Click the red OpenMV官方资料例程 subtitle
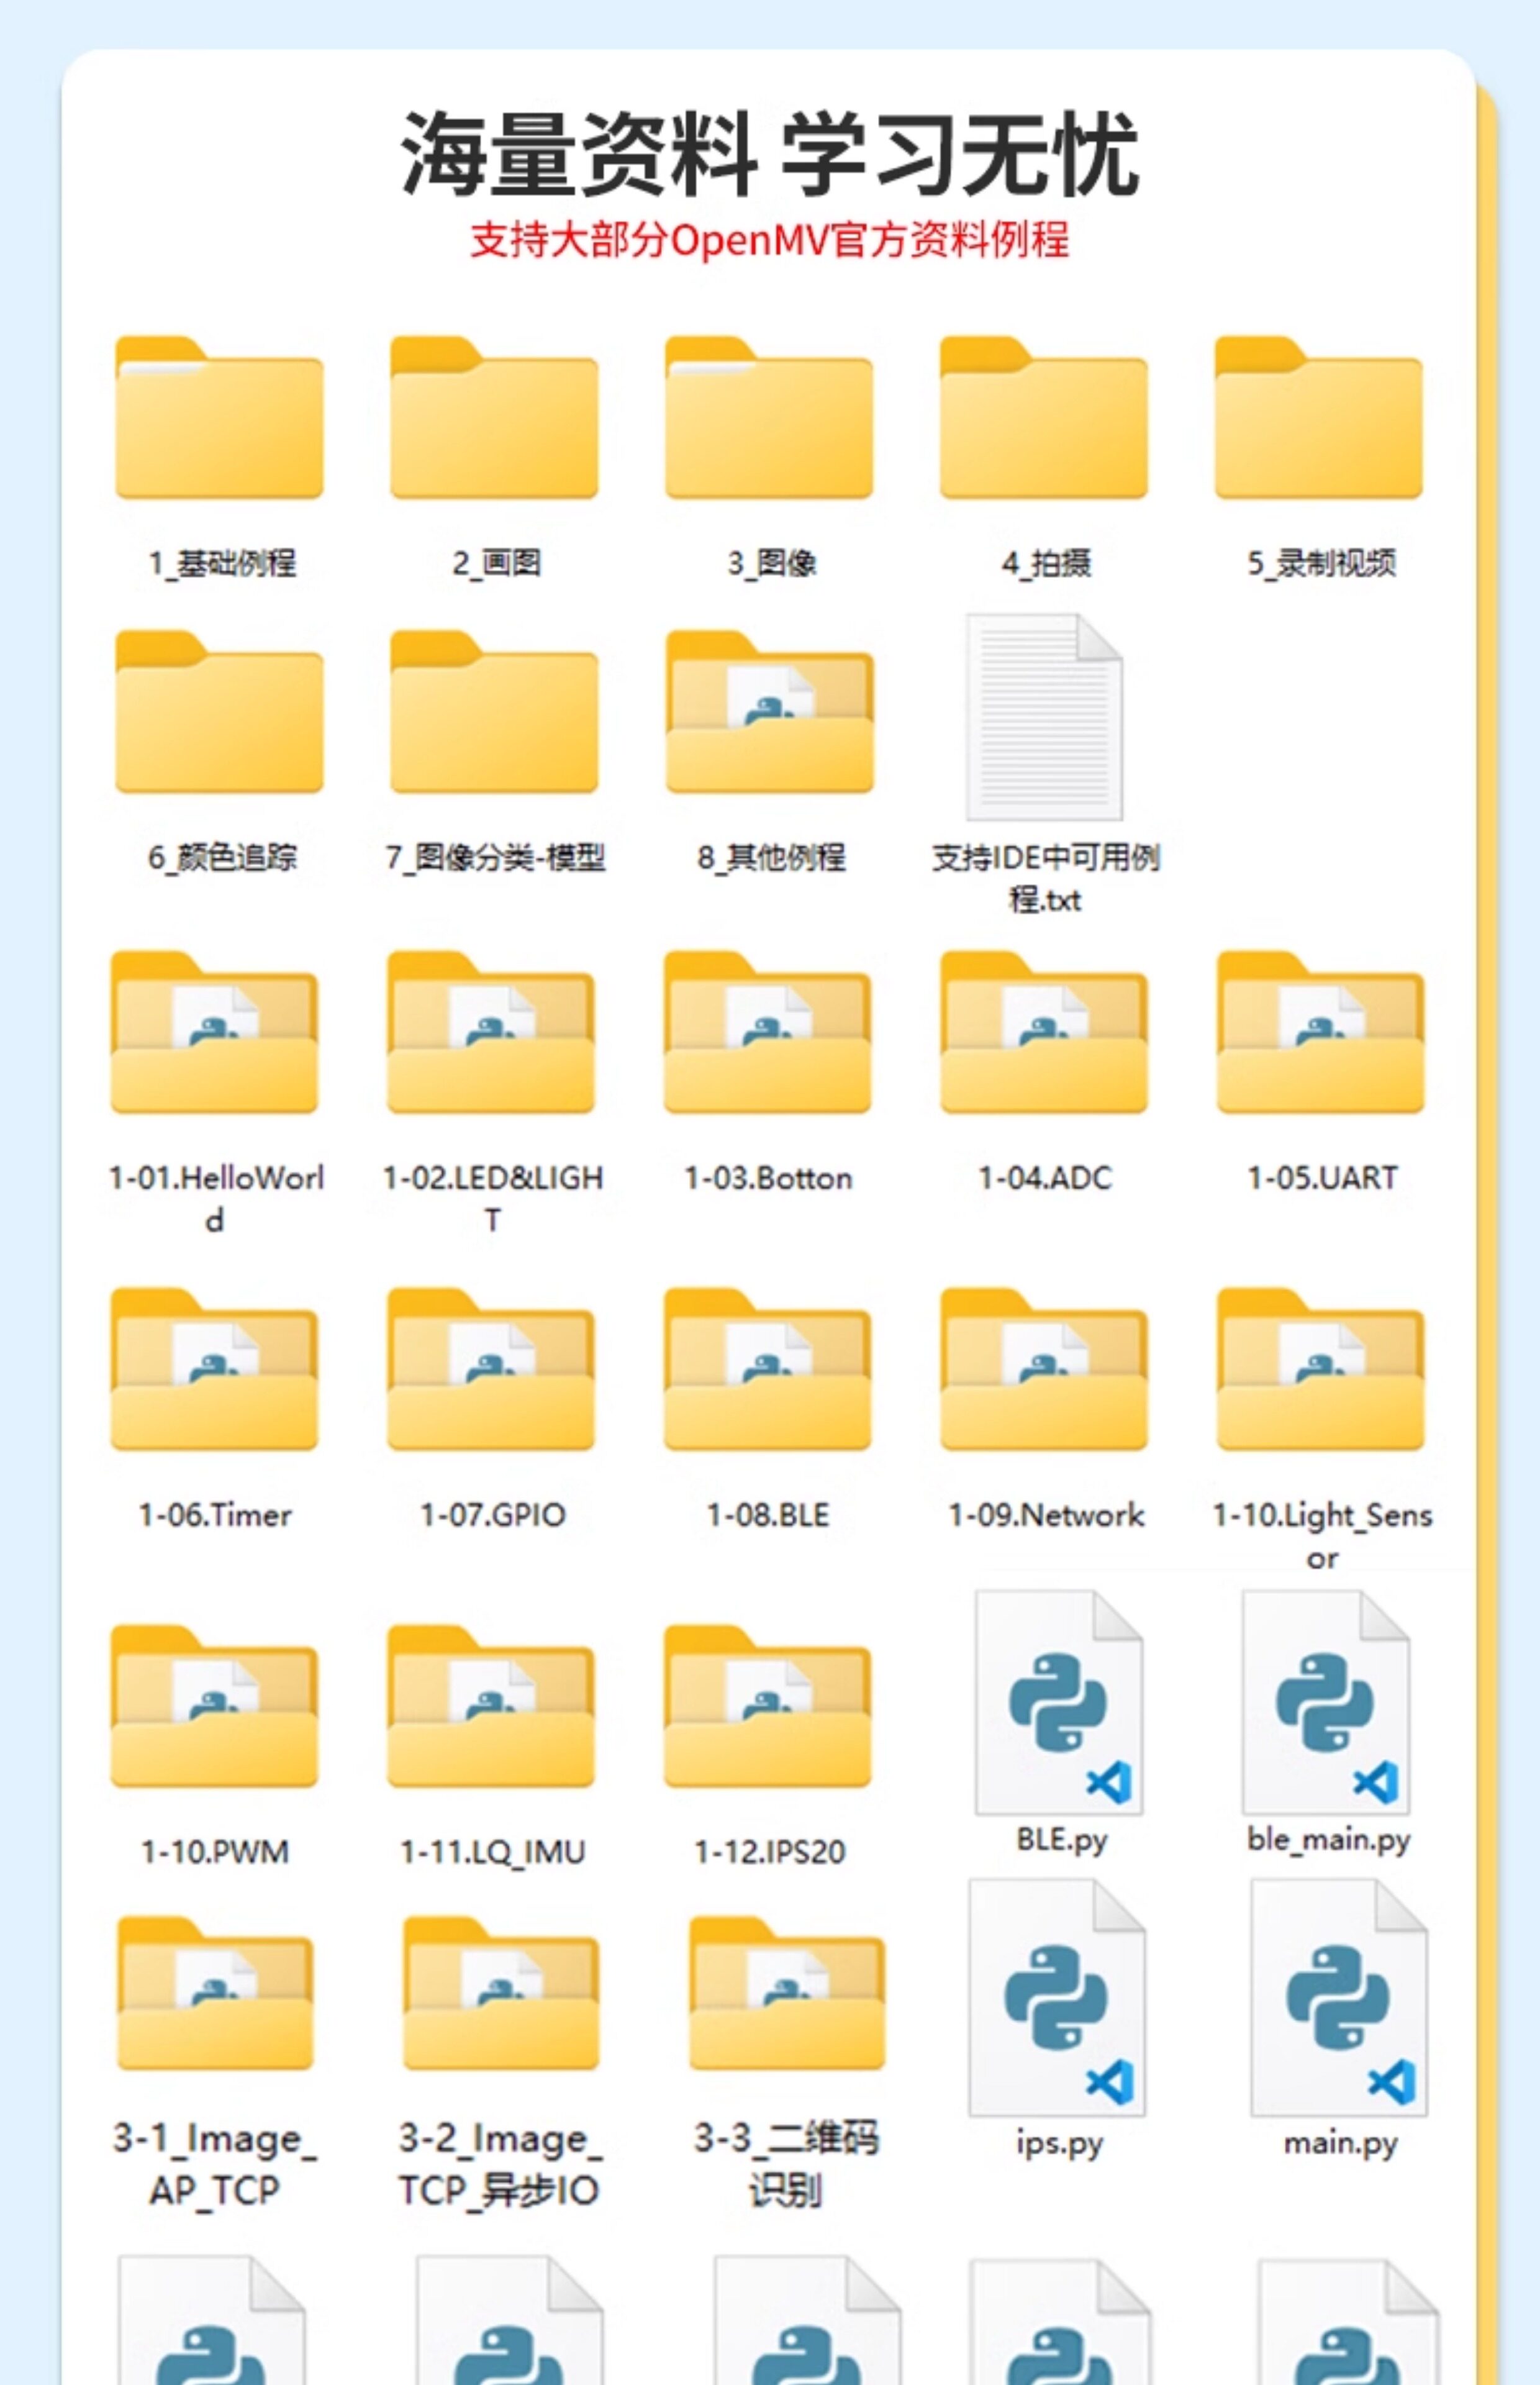1540x2385 pixels. (x=769, y=240)
